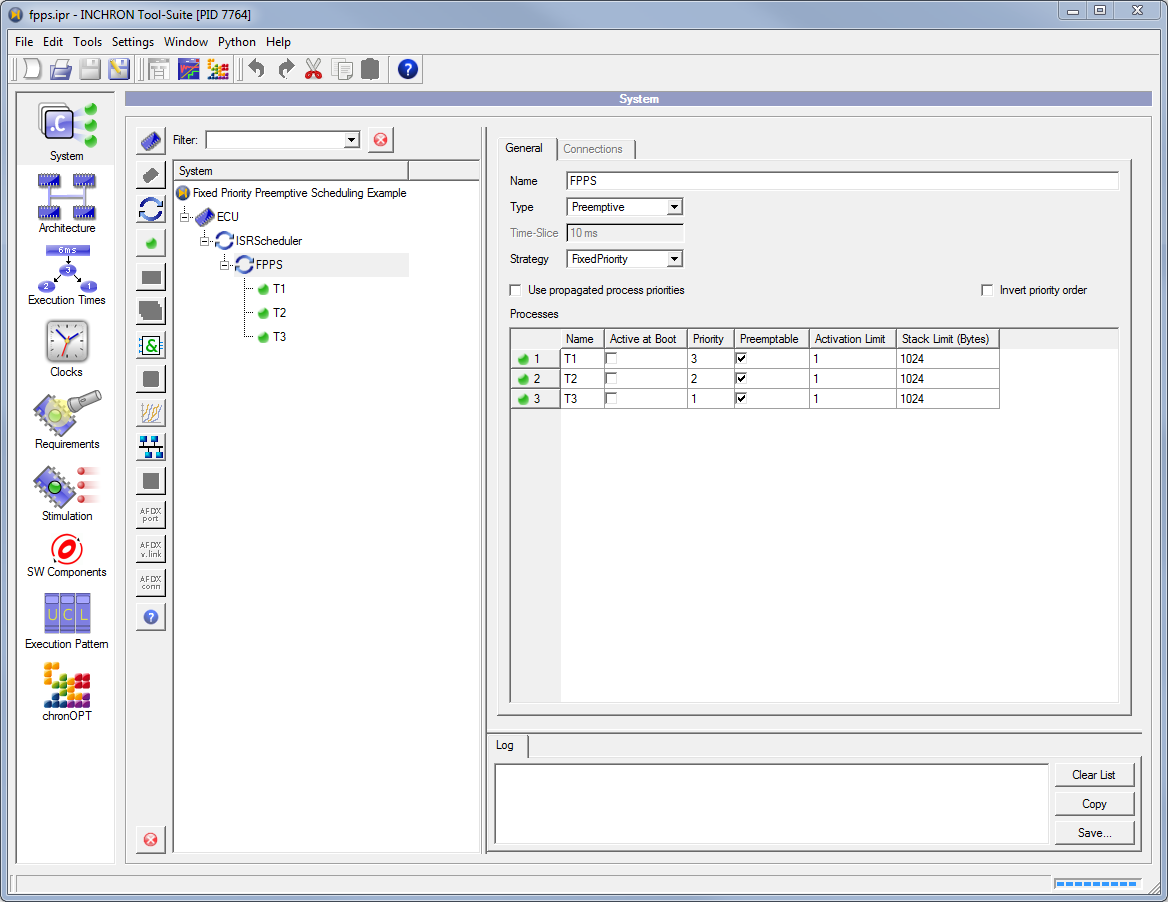The height and width of the screenshot is (902, 1168).
Task: Collapse the ECU tree node
Action: (x=184, y=217)
